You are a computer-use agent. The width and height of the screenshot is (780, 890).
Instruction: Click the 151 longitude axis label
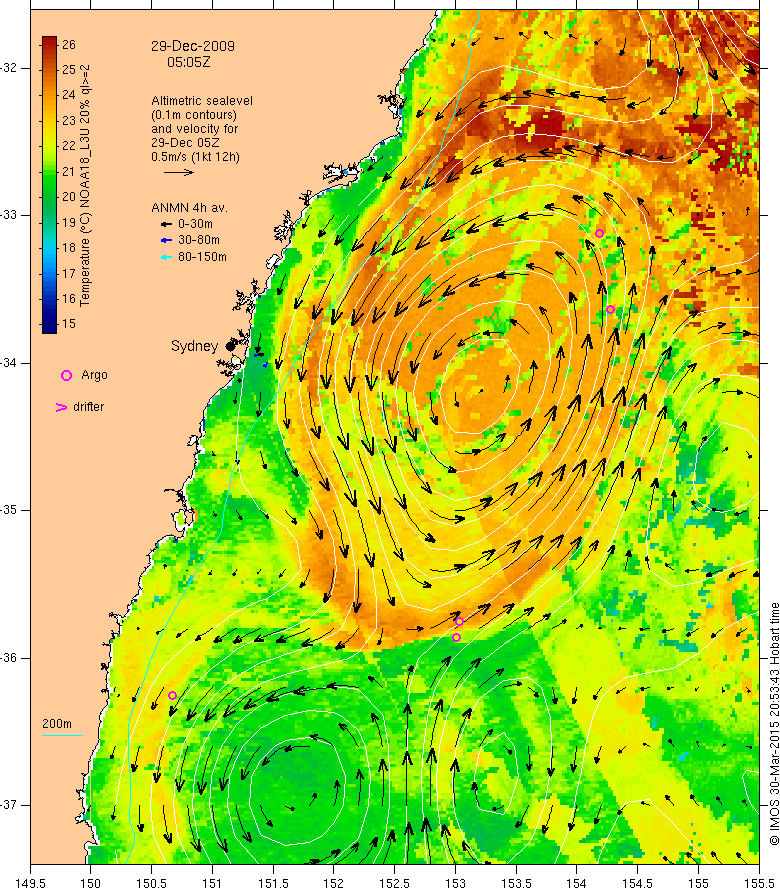click(x=212, y=884)
